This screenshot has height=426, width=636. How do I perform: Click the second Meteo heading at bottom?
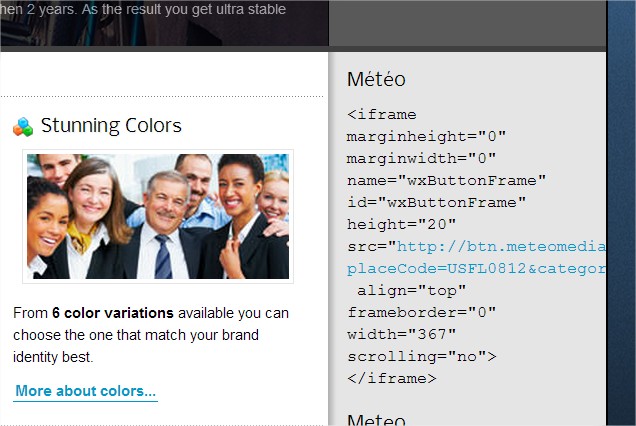376,420
